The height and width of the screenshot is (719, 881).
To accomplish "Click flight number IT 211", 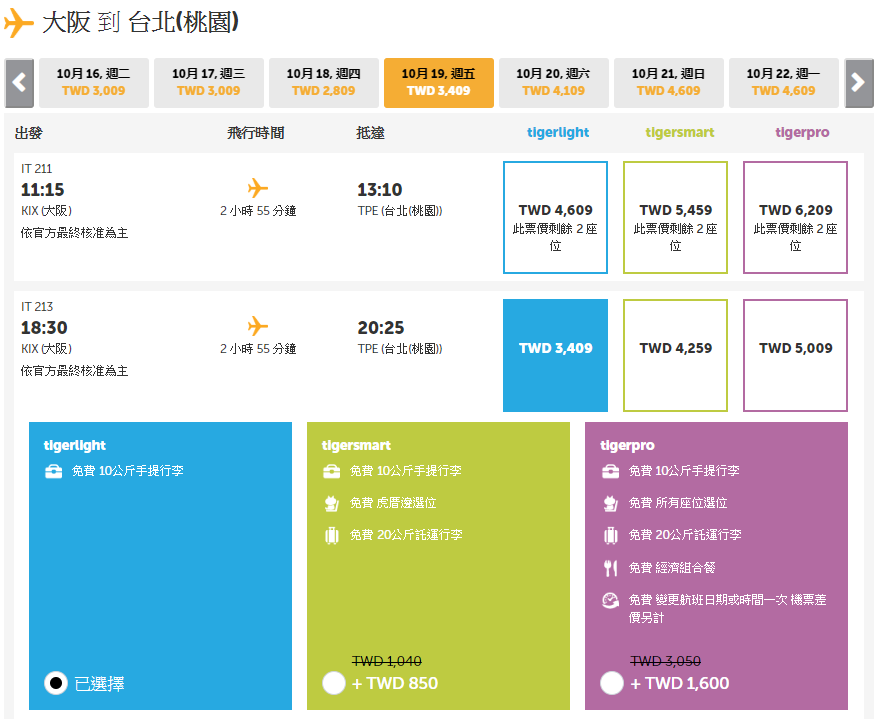I will pyautogui.click(x=37, y=169).
